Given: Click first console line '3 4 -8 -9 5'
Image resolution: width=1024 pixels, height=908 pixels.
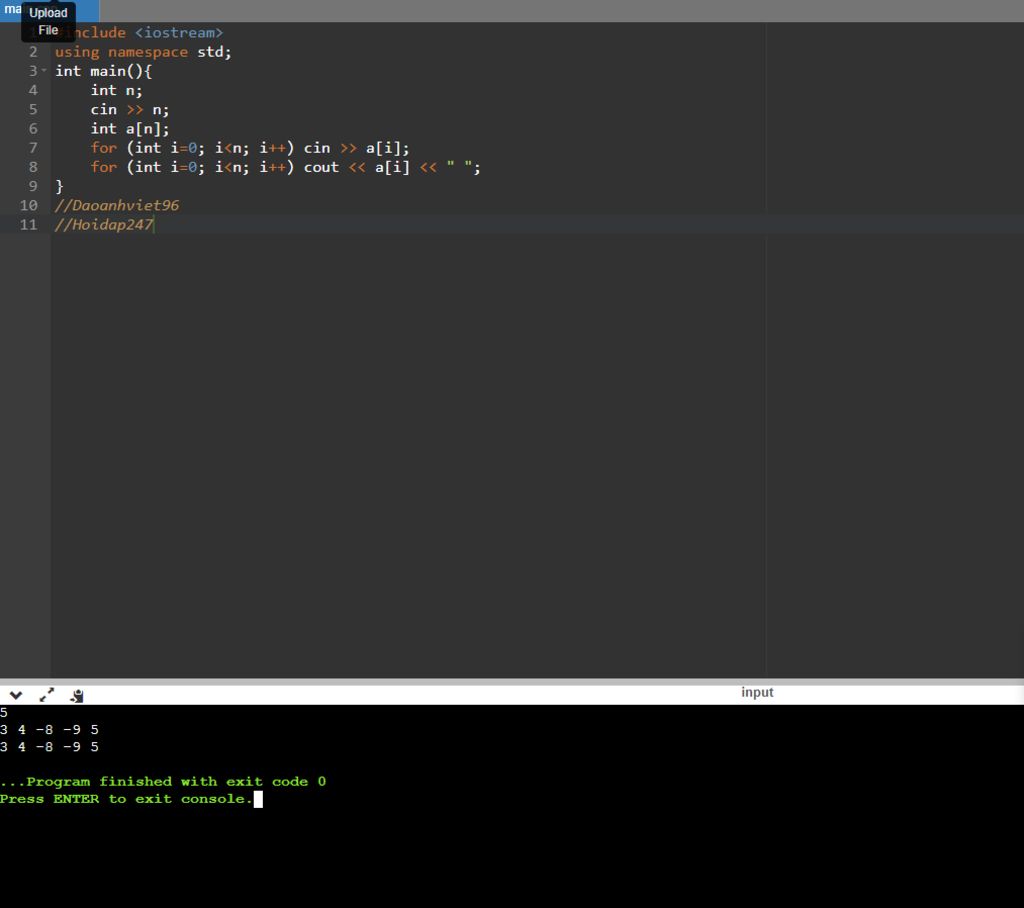Looking at the screenshot, I should [50, 730].
